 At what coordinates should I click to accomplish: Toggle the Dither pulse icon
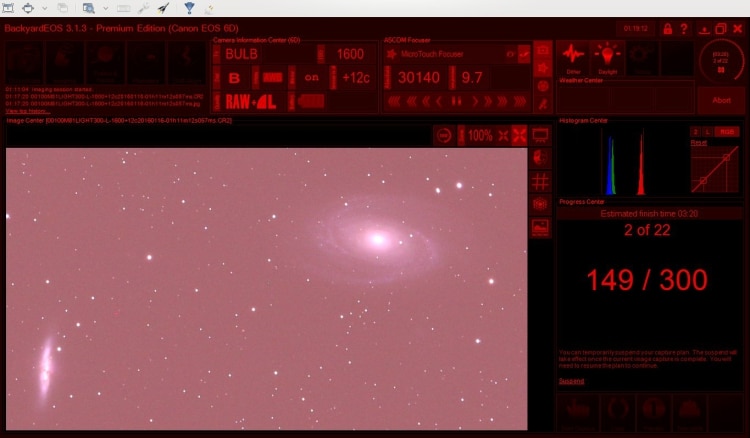[573, 58]
